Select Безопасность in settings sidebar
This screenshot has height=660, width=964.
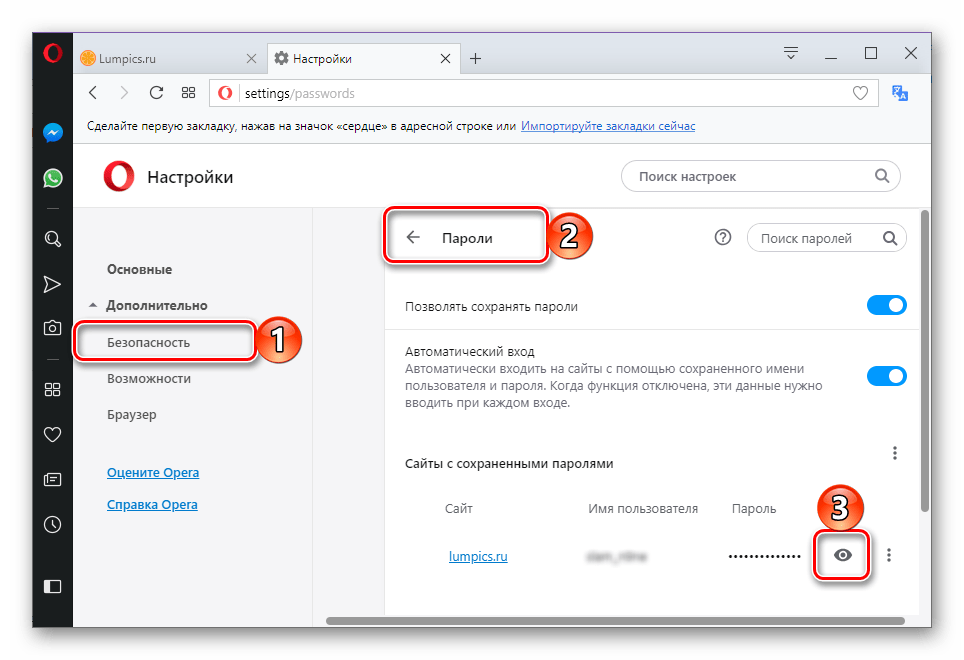148,343
